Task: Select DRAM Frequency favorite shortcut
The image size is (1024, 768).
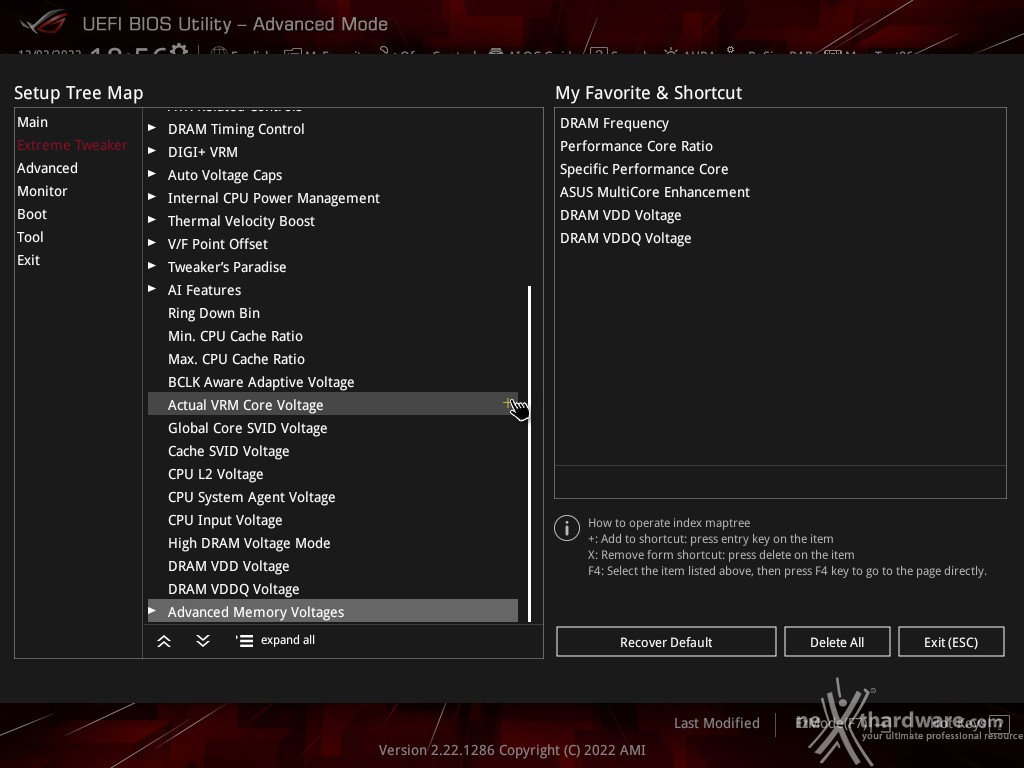Action: coord(615,123)
